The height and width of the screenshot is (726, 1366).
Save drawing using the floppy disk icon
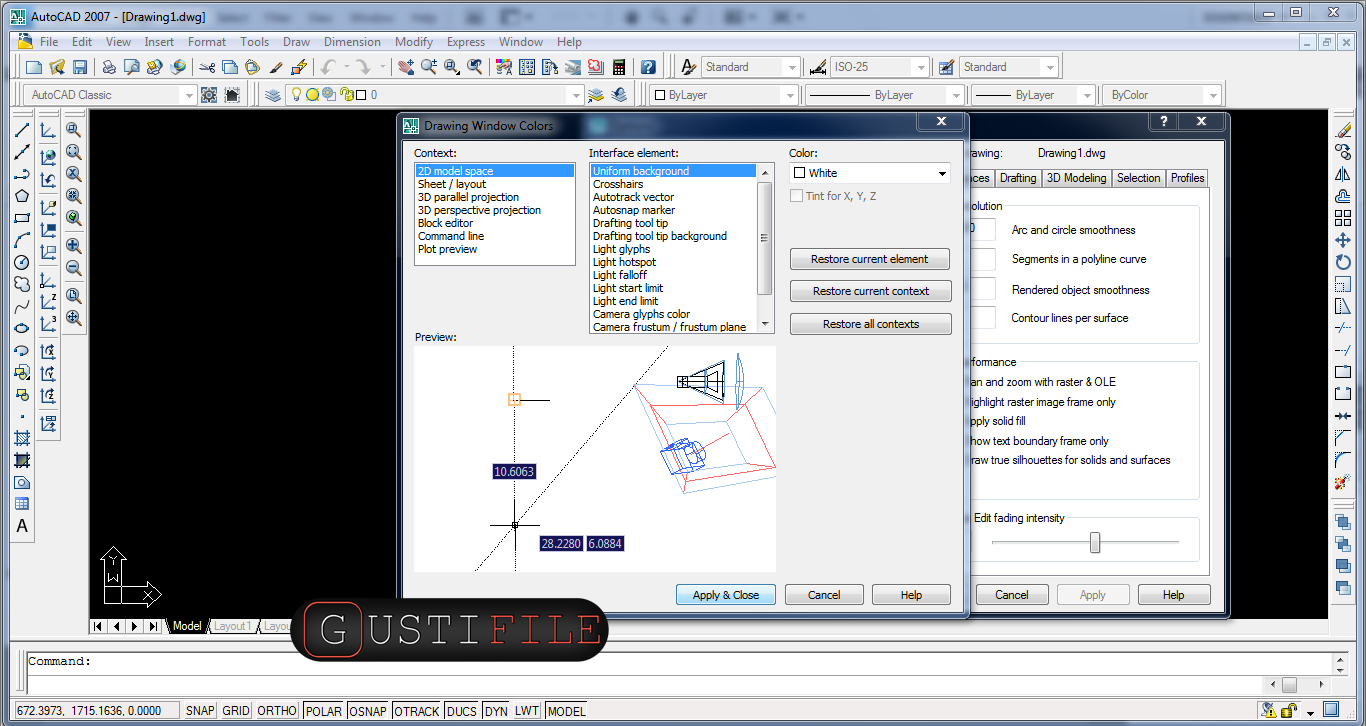tap(80, 67)
